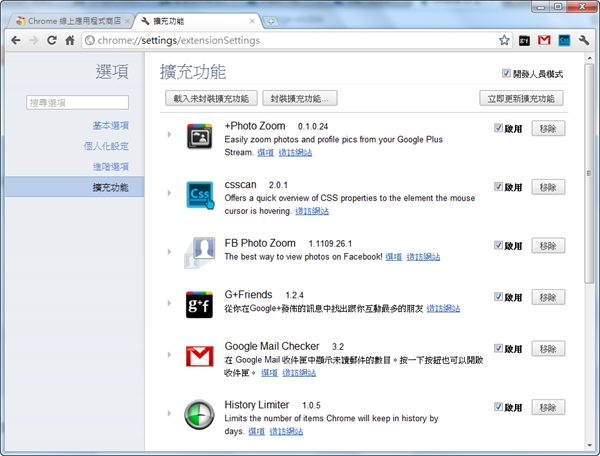Select the 擴充功能 browser tab
The height and width of the screenshot is (456, 600).
[x=197, y=21]
